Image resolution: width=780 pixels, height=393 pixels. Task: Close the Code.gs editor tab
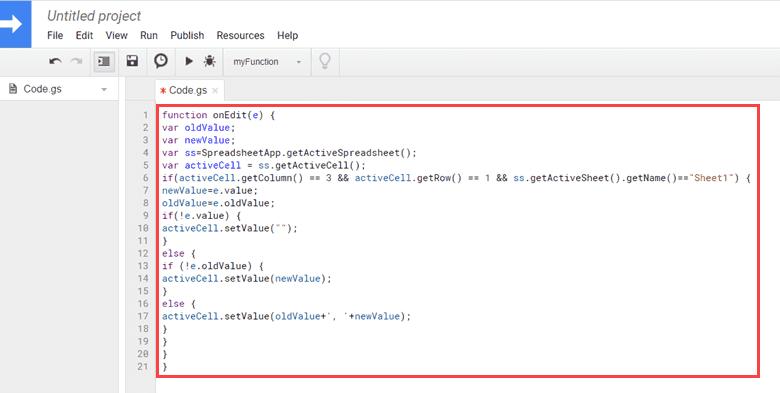click(x=215, y=91)
